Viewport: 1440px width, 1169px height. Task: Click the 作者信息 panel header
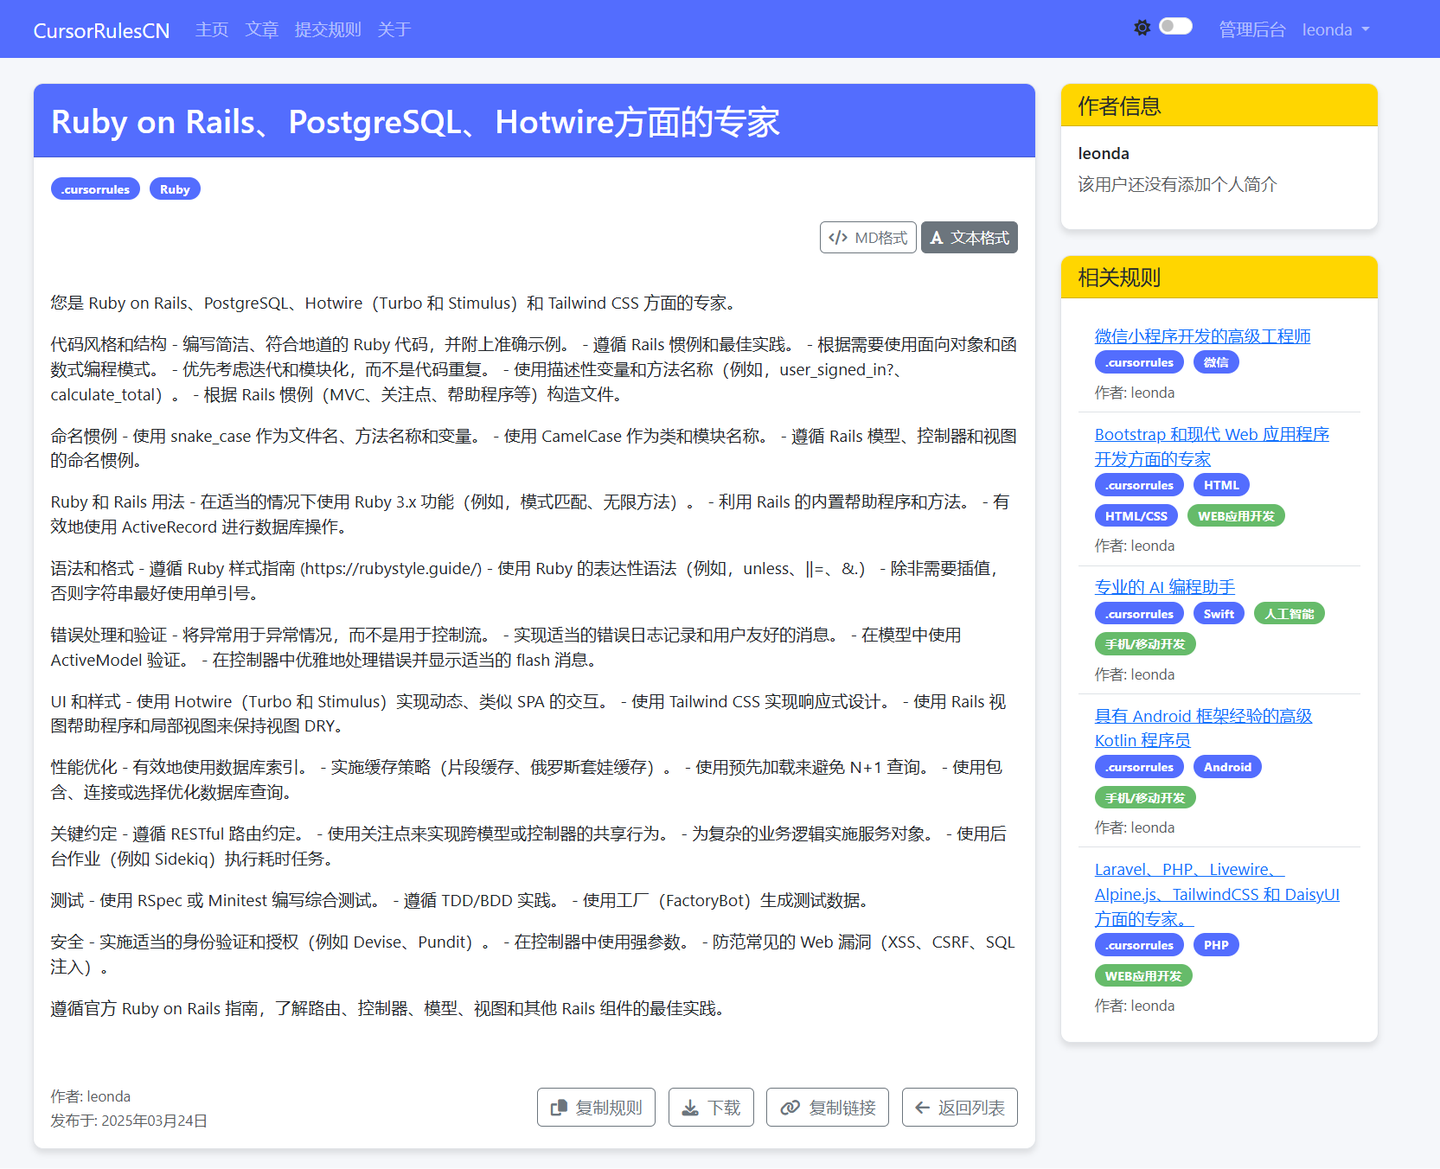[x=1219, y=105]
